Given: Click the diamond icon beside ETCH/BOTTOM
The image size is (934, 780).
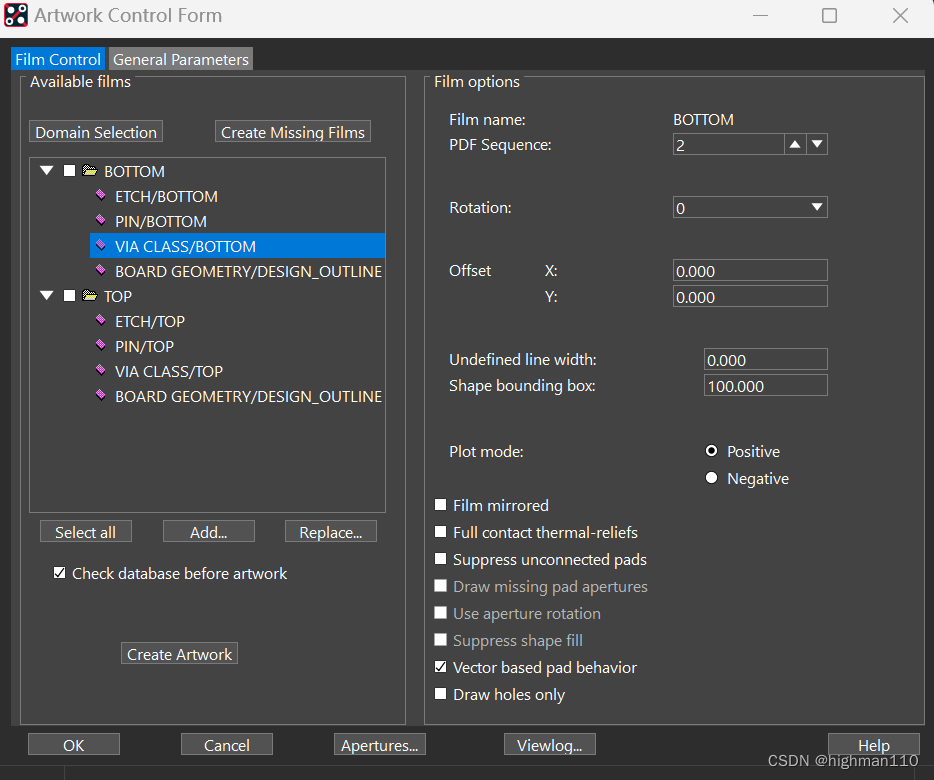Looking at the screenshot, I should pyautogui.click(x=100, y=196).
